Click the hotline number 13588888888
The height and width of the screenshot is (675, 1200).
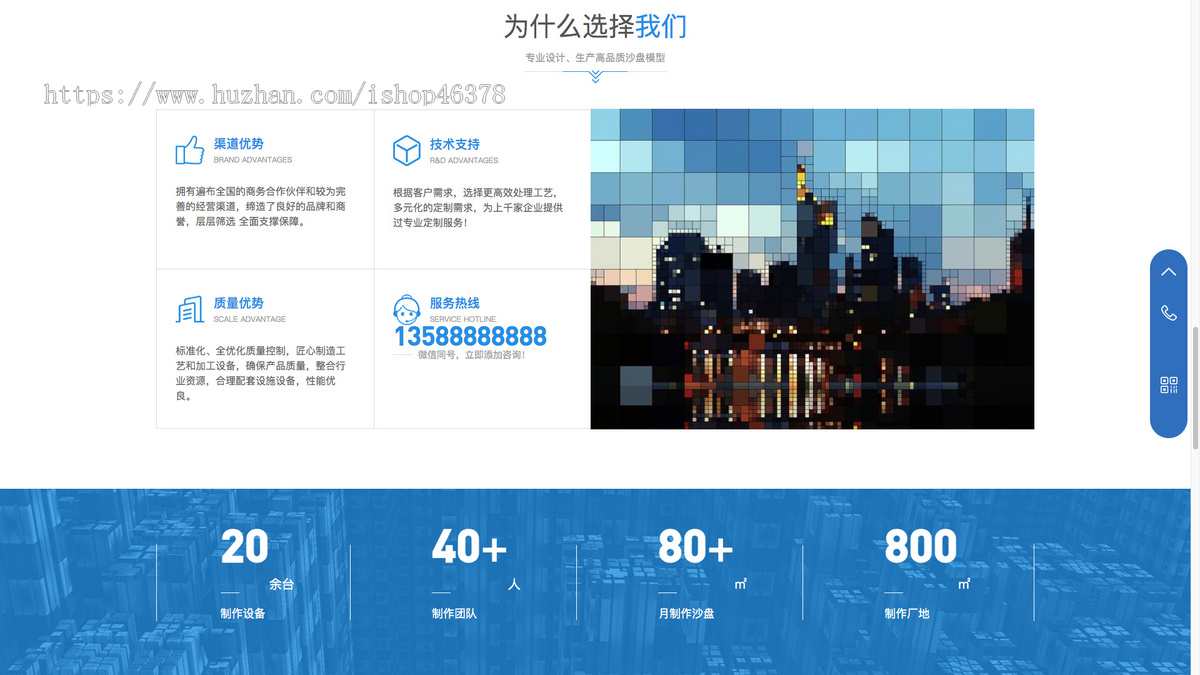coord(470,336)
